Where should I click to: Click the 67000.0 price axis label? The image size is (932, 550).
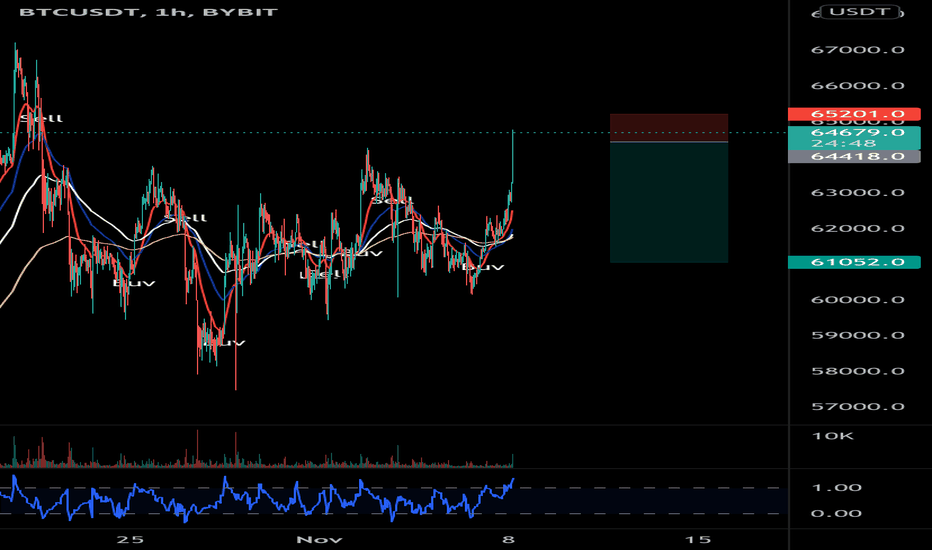857,50
